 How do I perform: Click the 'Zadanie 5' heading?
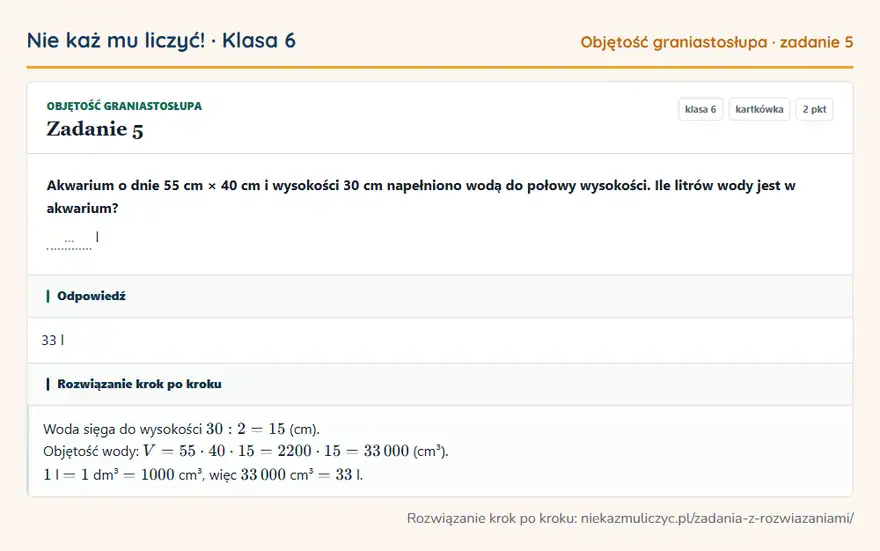[95, 130]
